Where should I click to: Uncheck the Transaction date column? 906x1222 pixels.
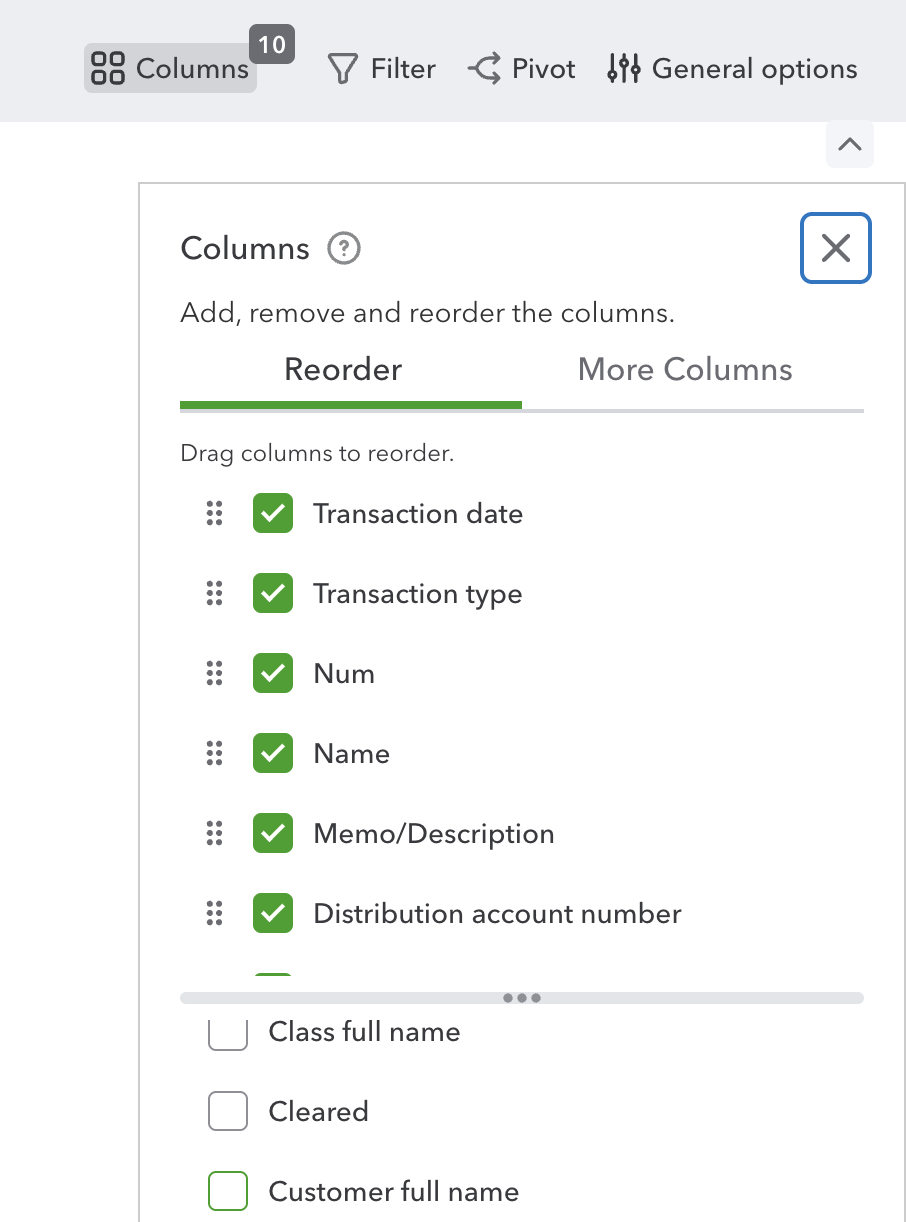[x=273, y=514]
